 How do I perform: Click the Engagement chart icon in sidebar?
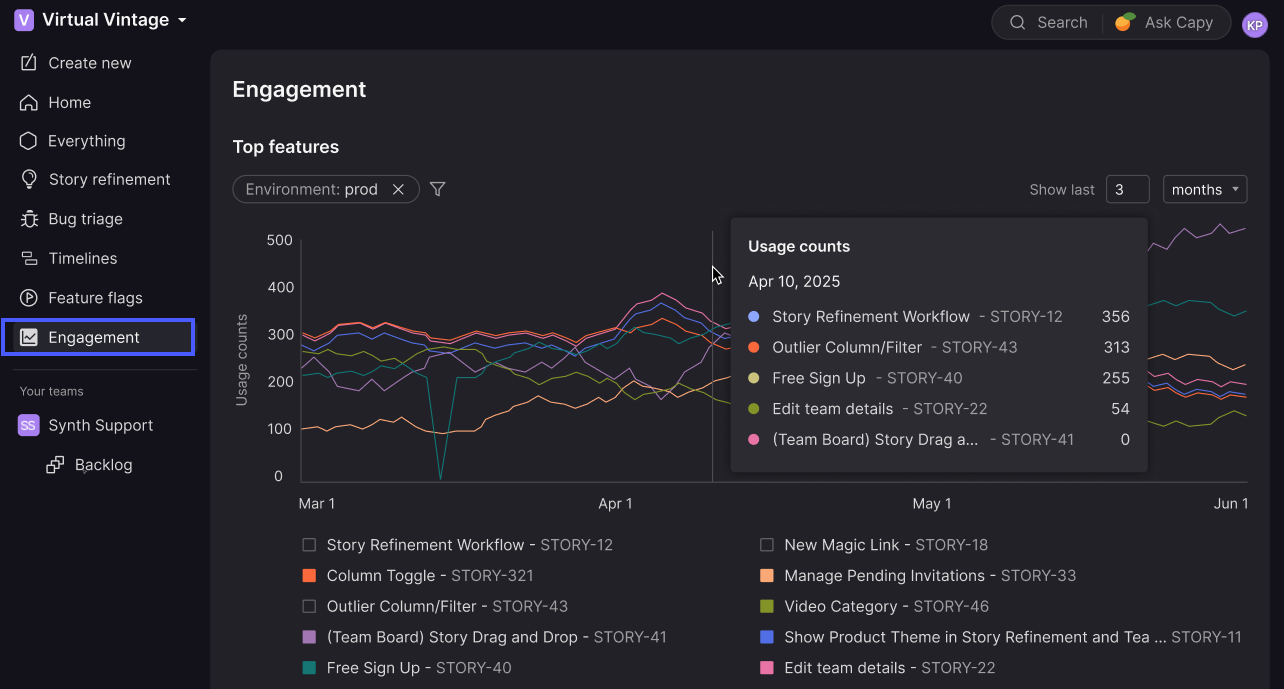pos(29,337)
